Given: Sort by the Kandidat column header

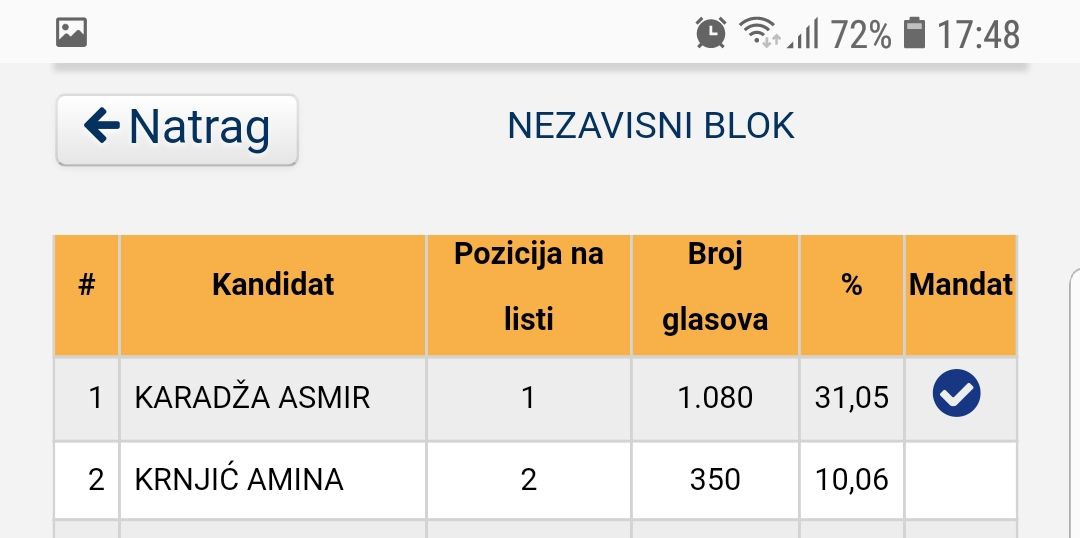Looking at the screenshot, I should (273, 285).
